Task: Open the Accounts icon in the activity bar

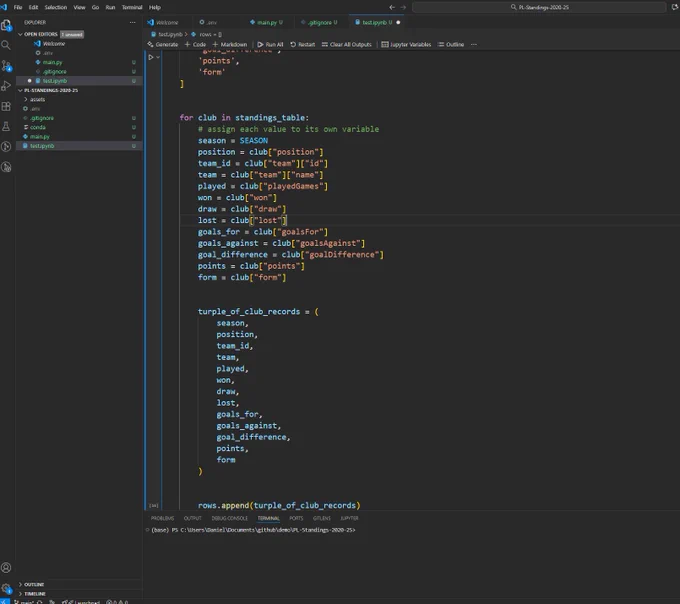Action: 6,568
